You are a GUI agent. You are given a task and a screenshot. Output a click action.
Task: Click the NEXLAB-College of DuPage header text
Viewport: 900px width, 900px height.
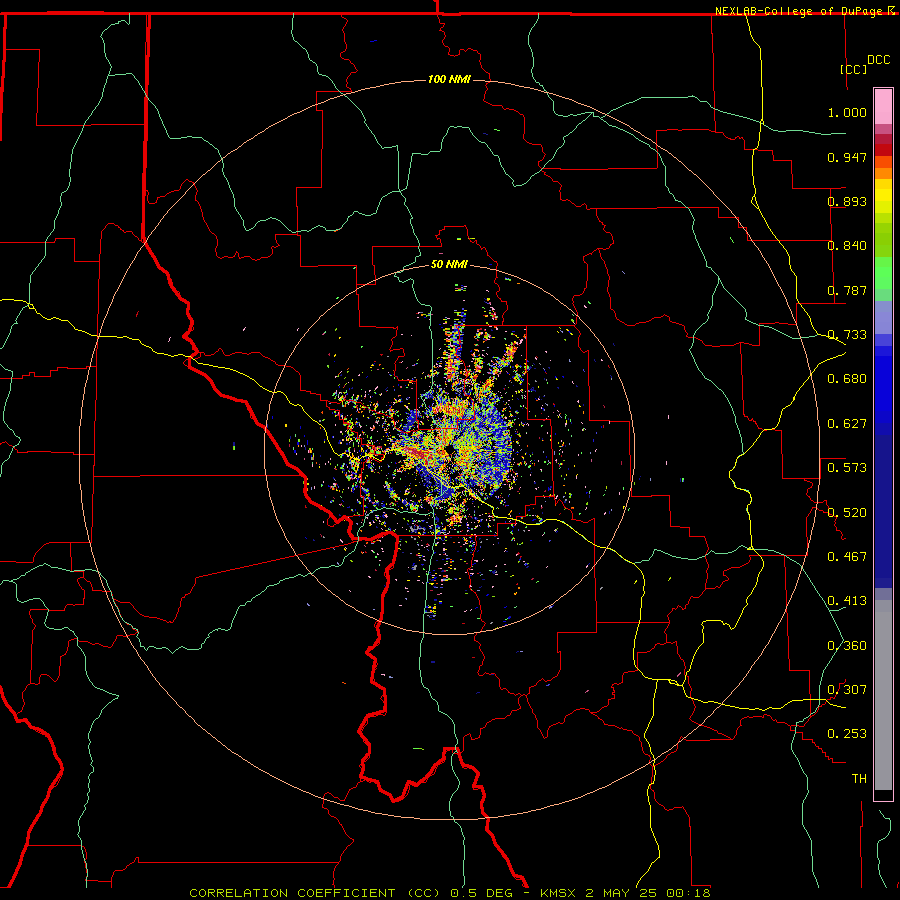click(x=798, y=11)
